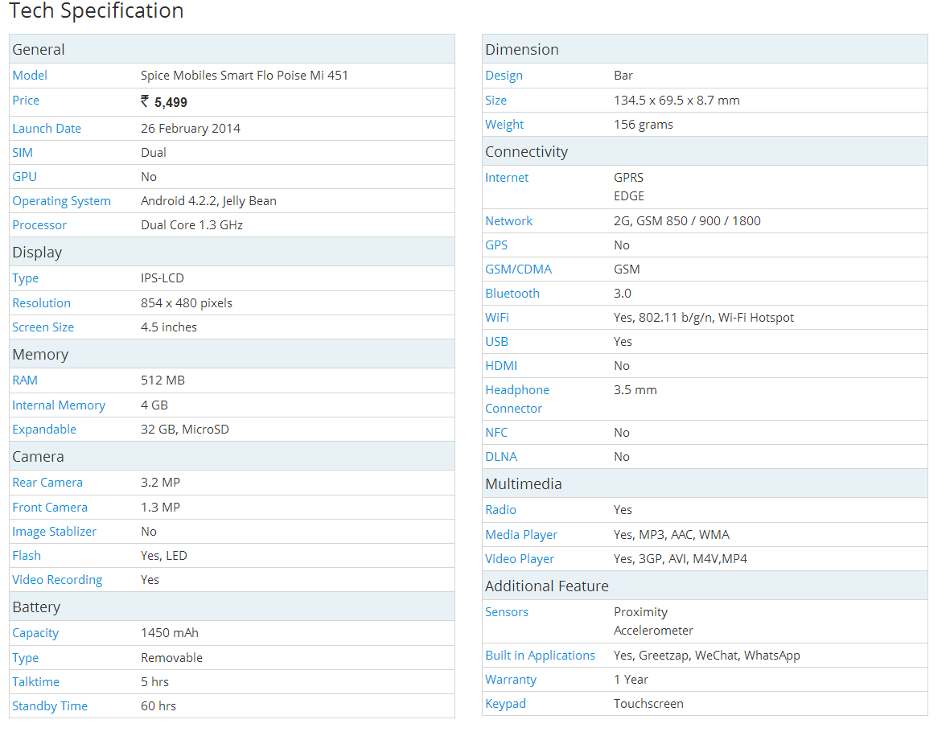Click the Flash link
This screenshot has width=950, height=732.
pyautogui.click(x=27, y=556)
